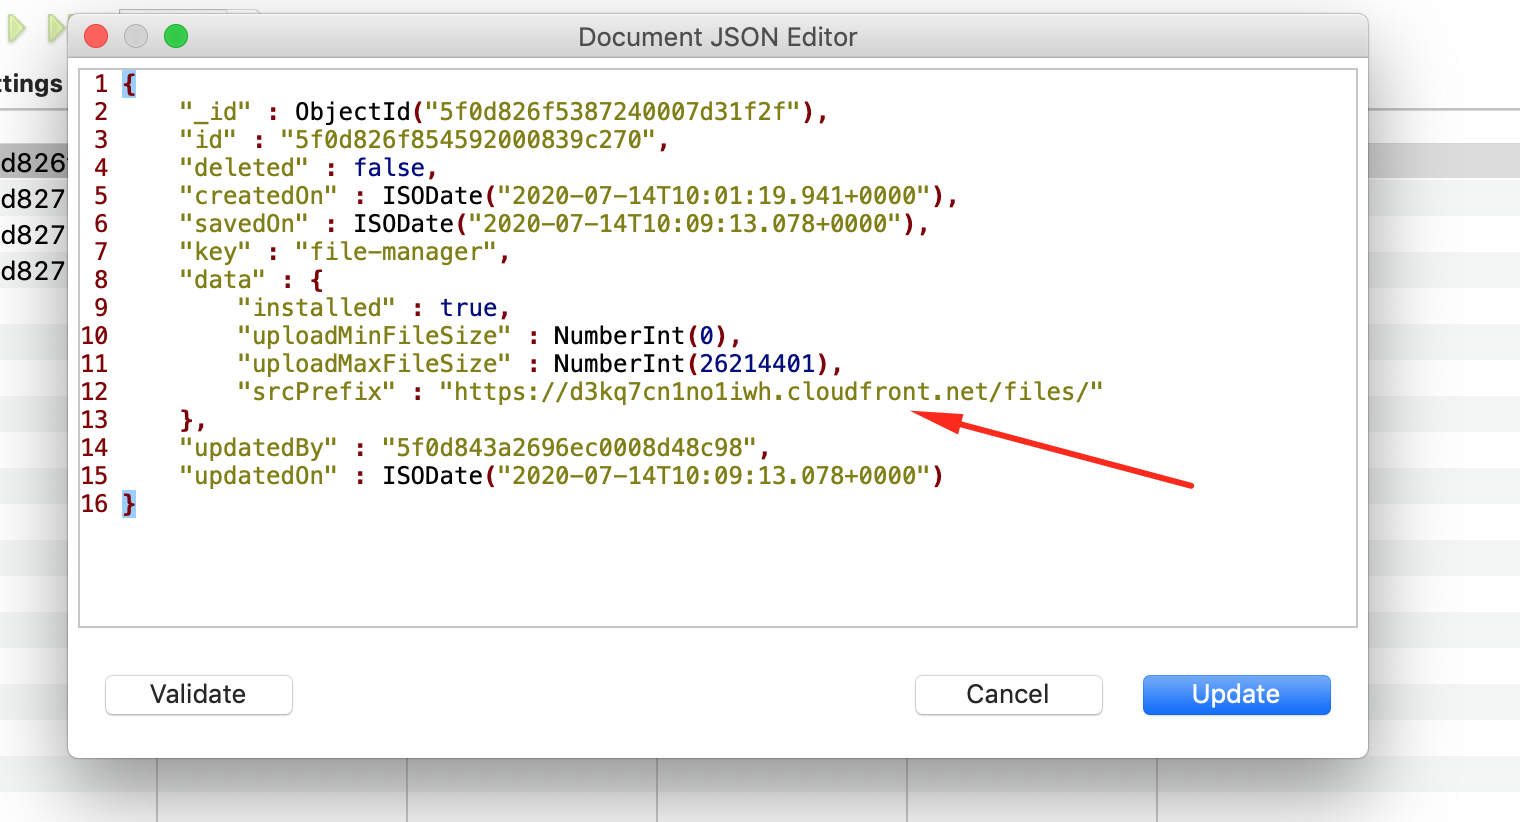Viewport: 1520px width, 822px height.
Task: Click the "installed" key
Action: point(316,308)
